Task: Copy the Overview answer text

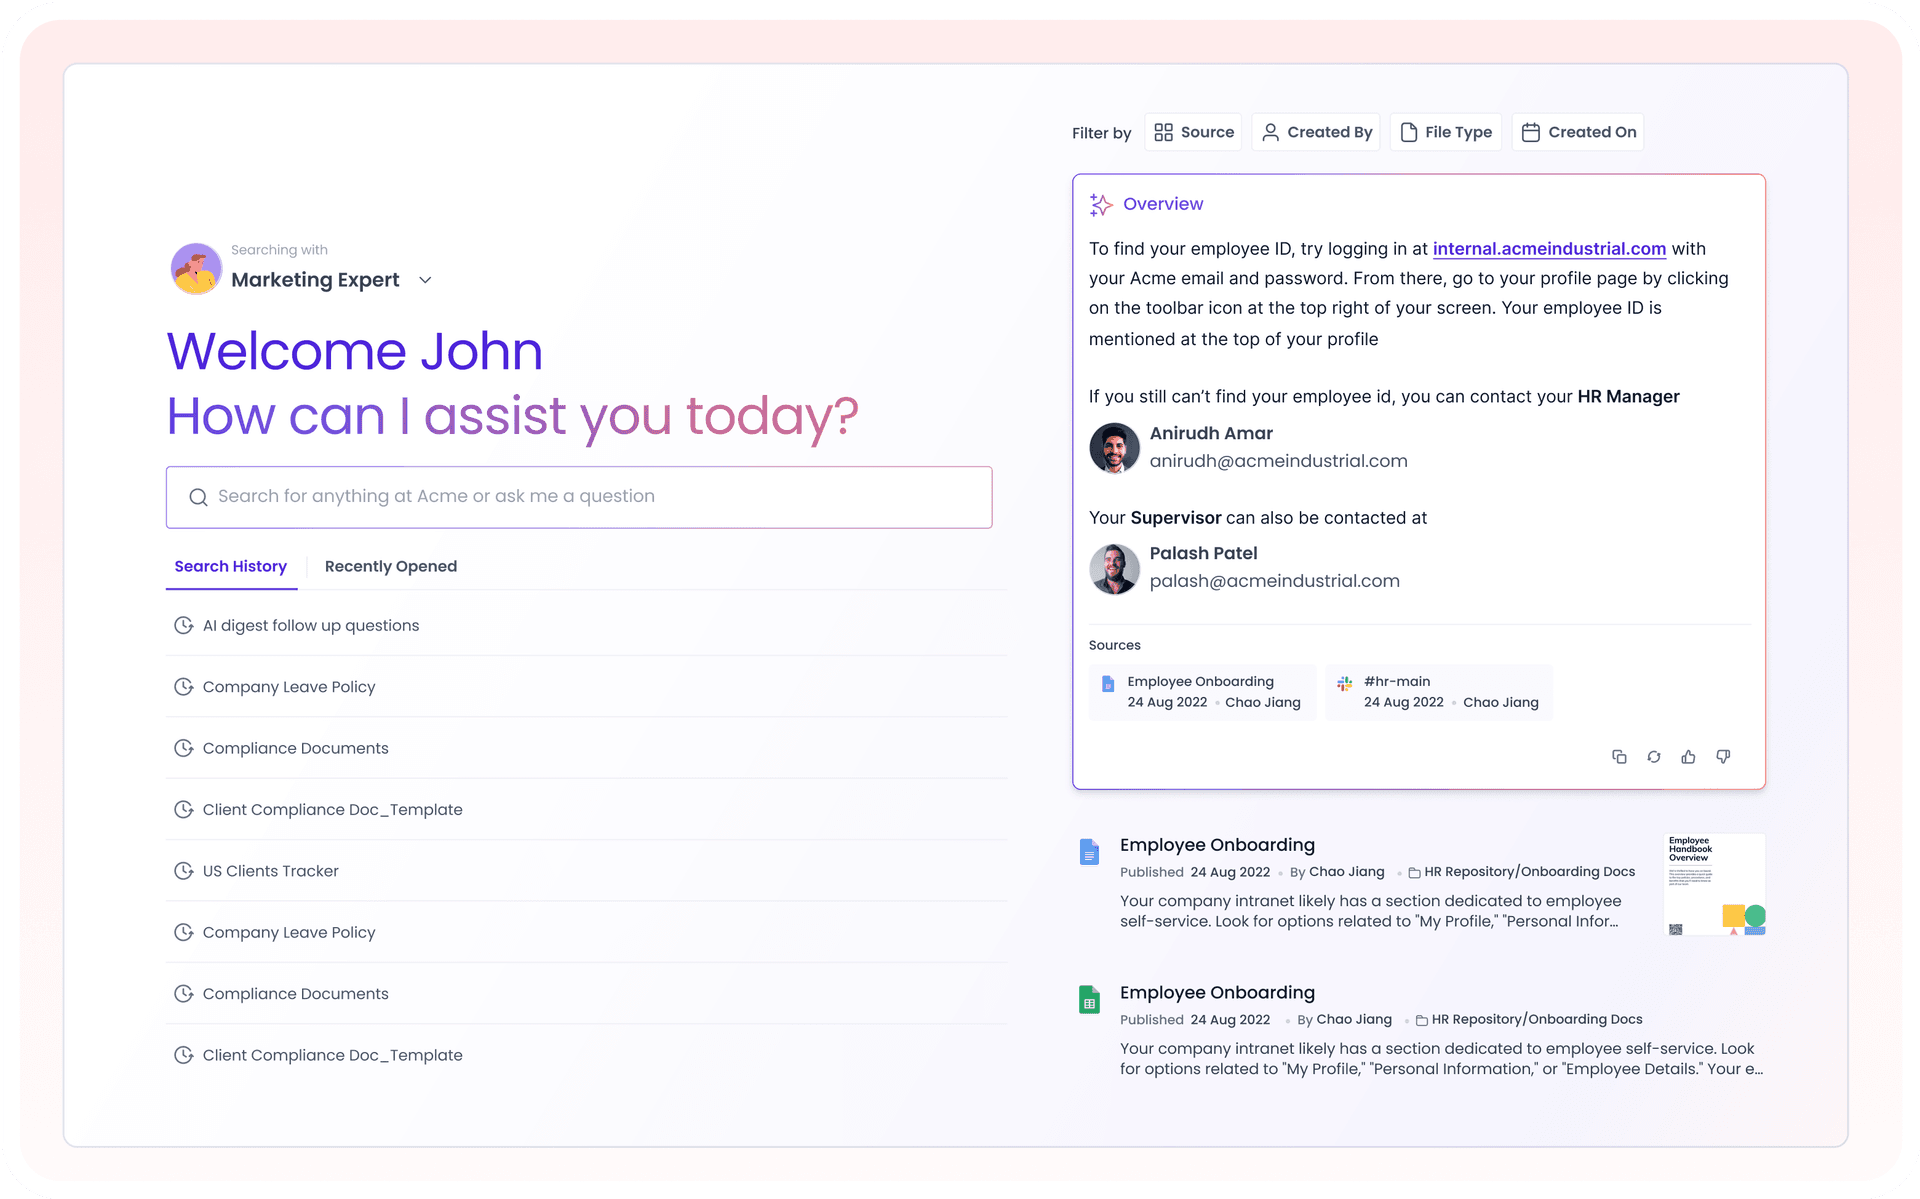Action: click(1620, 757)
